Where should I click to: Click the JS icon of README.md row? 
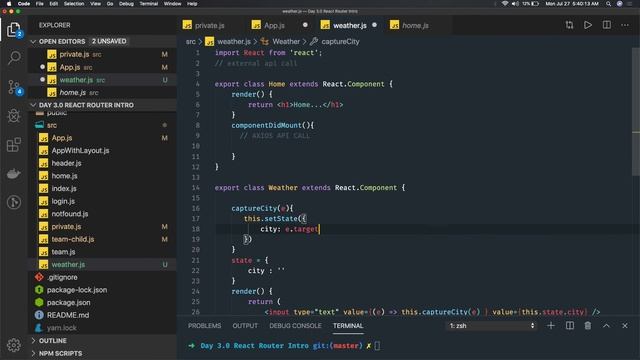[39, 315]
